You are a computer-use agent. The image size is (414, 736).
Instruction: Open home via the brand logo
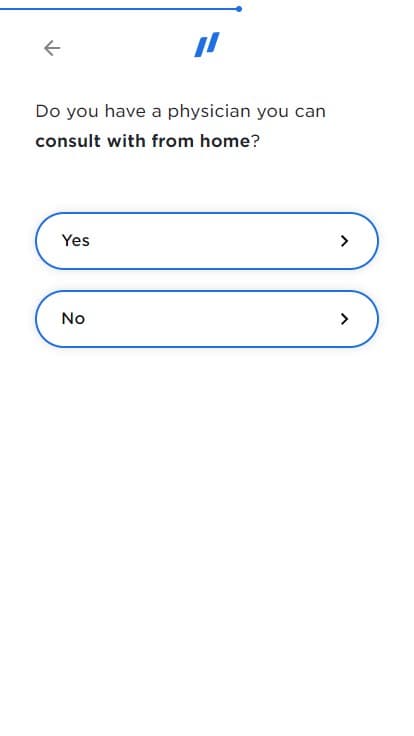pos(207,45)
